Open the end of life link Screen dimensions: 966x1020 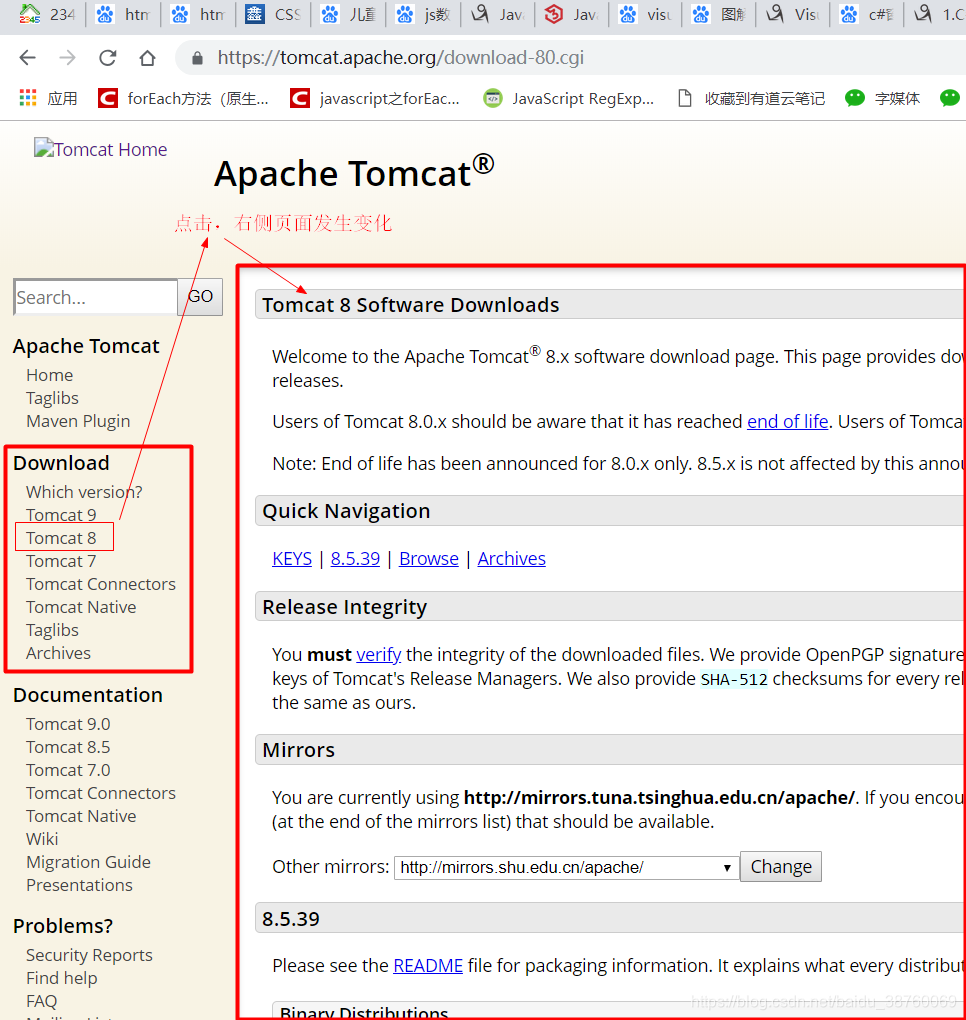pyautogui.click(x=787, y=422)
